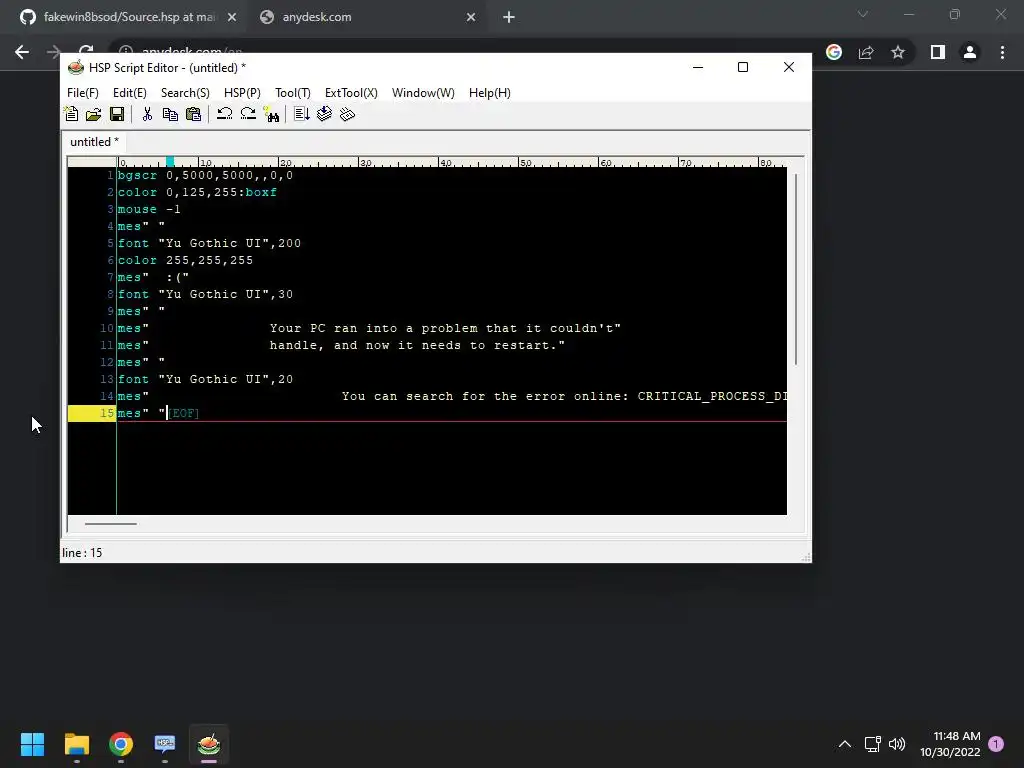The width and height of the screenshot is (1024, 768).
Task: Save the script with floppy disk icon
Action: click(x=117, y=114)
